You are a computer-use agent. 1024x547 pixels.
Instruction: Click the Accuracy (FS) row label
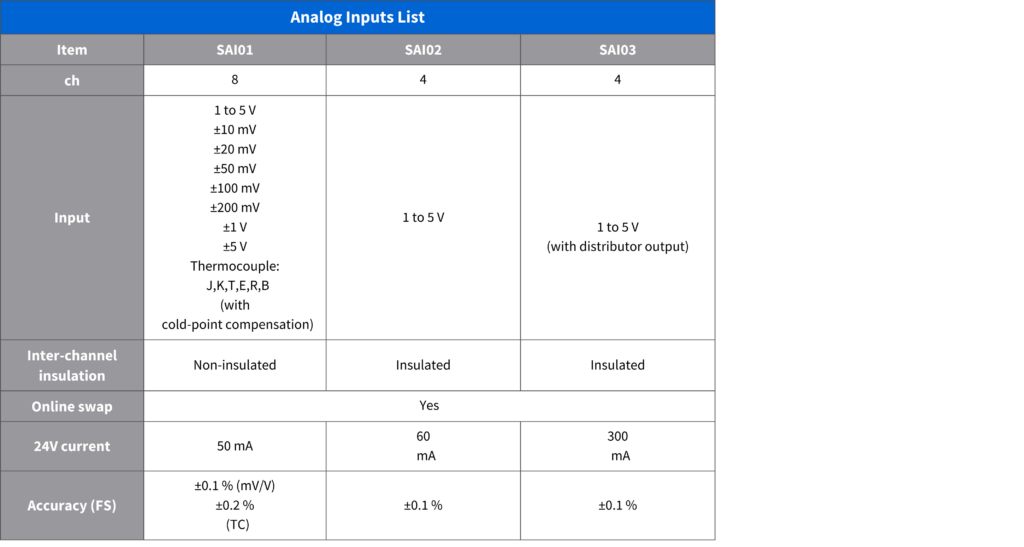(x=72, y=505)
